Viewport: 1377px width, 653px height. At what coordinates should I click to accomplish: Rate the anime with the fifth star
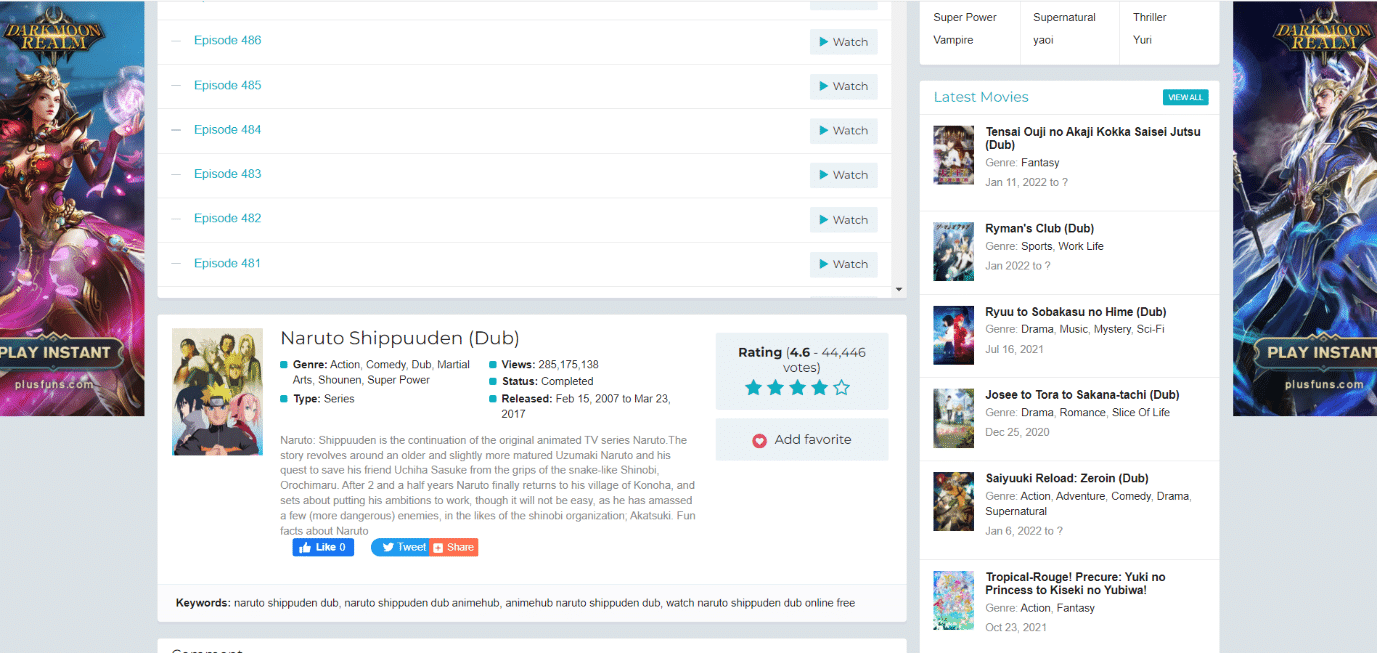pos(841,387)
